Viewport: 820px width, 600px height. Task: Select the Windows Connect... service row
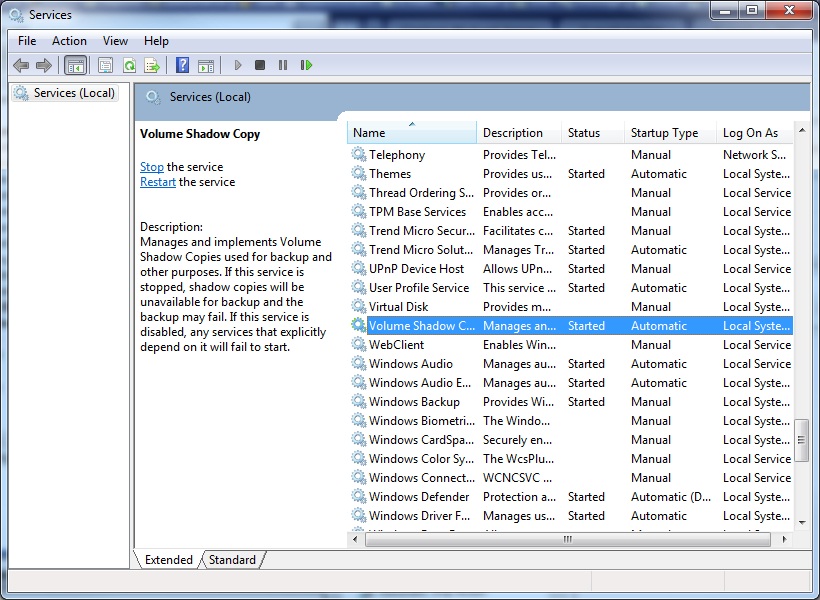click(x=571, y=478)
